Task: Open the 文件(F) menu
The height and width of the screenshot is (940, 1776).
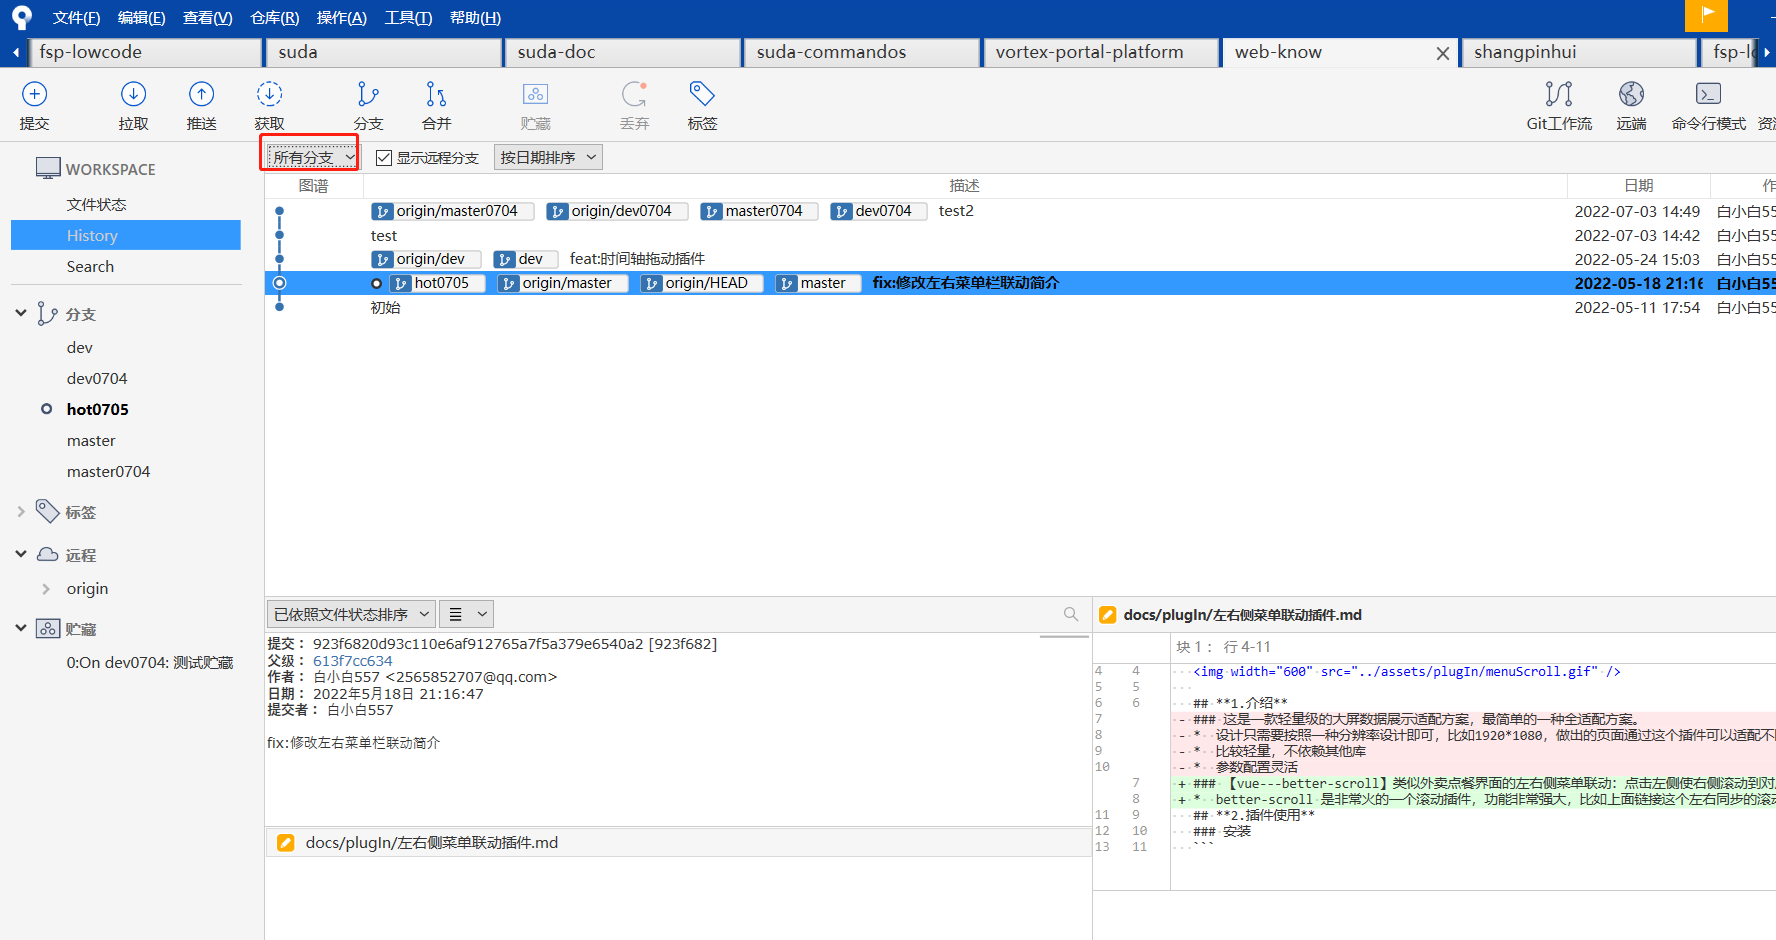Action: pyautogui.click(x=76, y=18)
